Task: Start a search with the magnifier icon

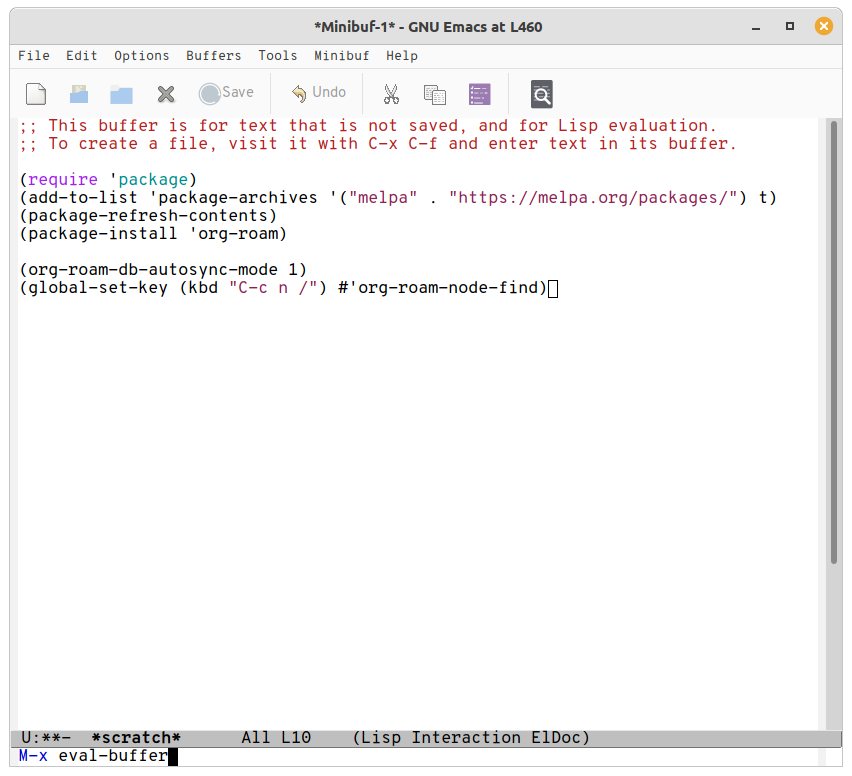Action: [541, 93]
